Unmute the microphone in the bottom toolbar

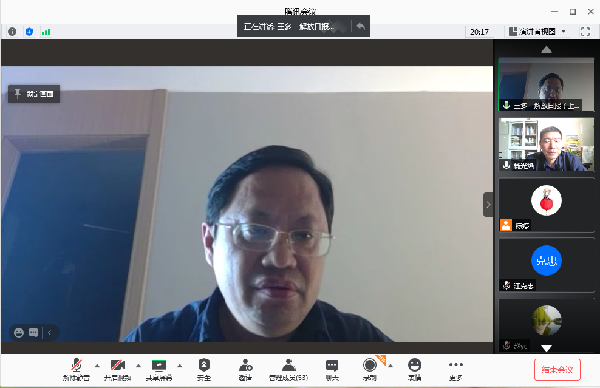pos(77,369)
